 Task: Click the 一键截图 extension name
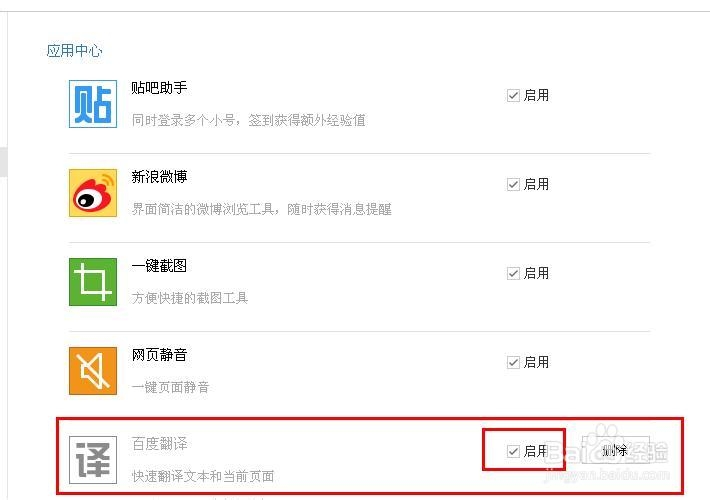tap(159, 266)
